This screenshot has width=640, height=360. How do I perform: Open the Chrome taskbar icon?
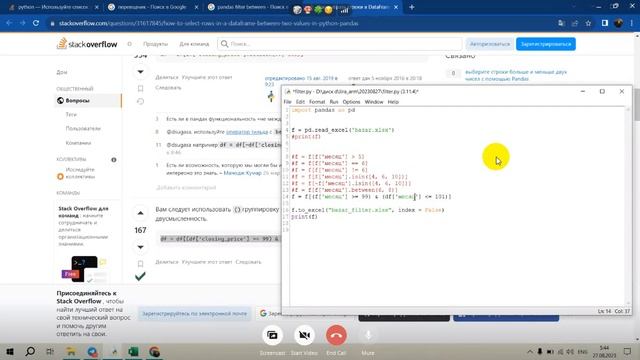coord(154,351)
